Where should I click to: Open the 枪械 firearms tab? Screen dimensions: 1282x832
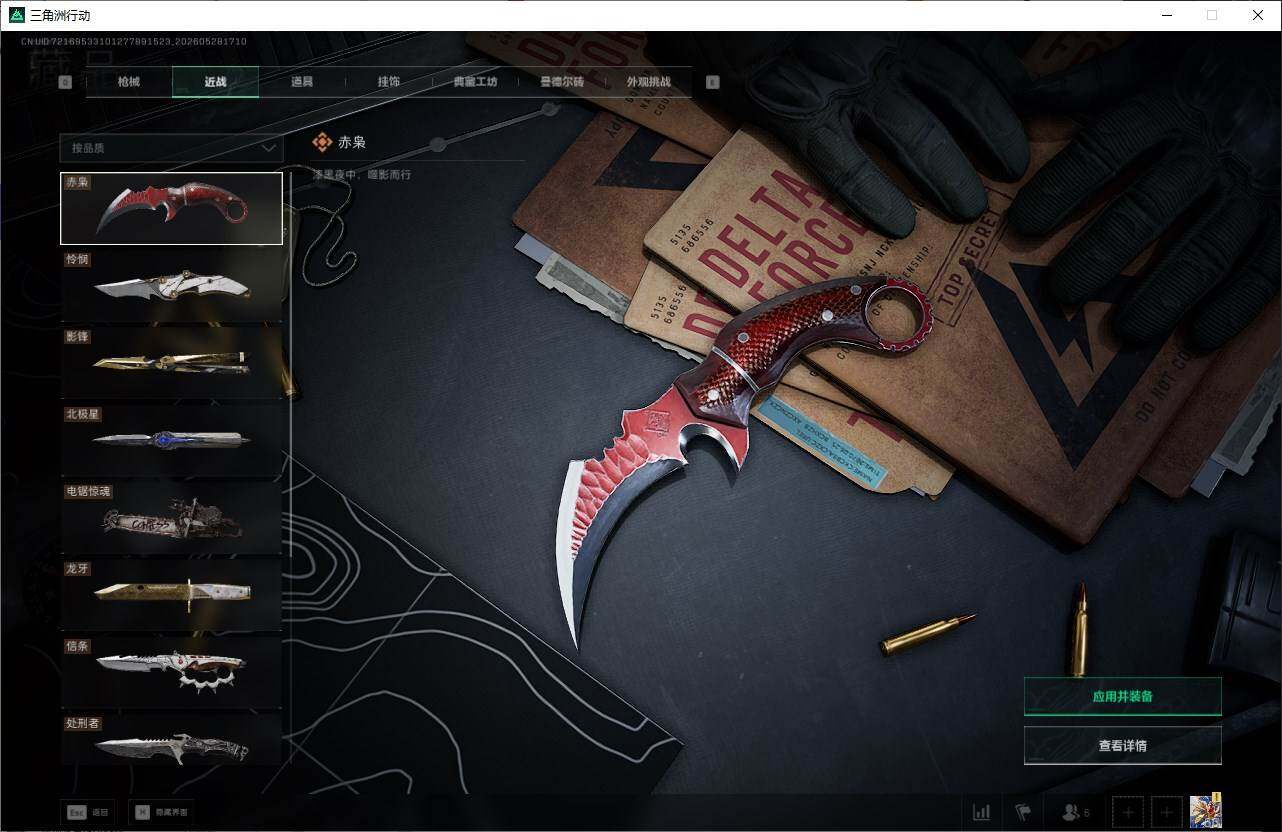[129, 82]
